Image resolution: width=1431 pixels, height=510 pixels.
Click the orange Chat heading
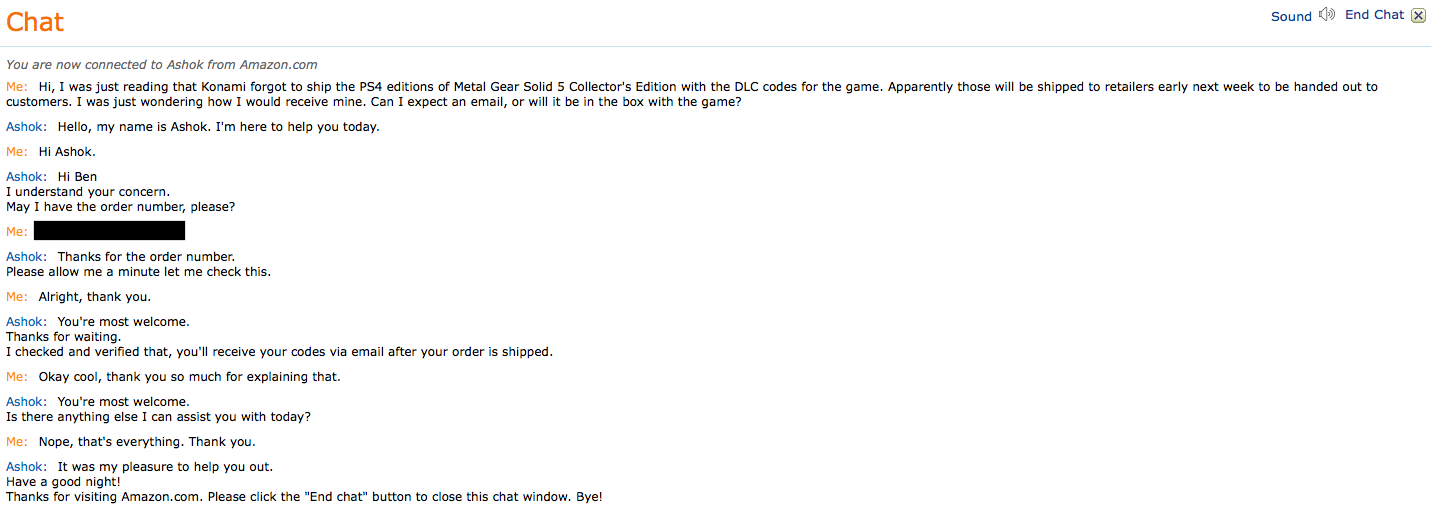(x=35, y=22)
